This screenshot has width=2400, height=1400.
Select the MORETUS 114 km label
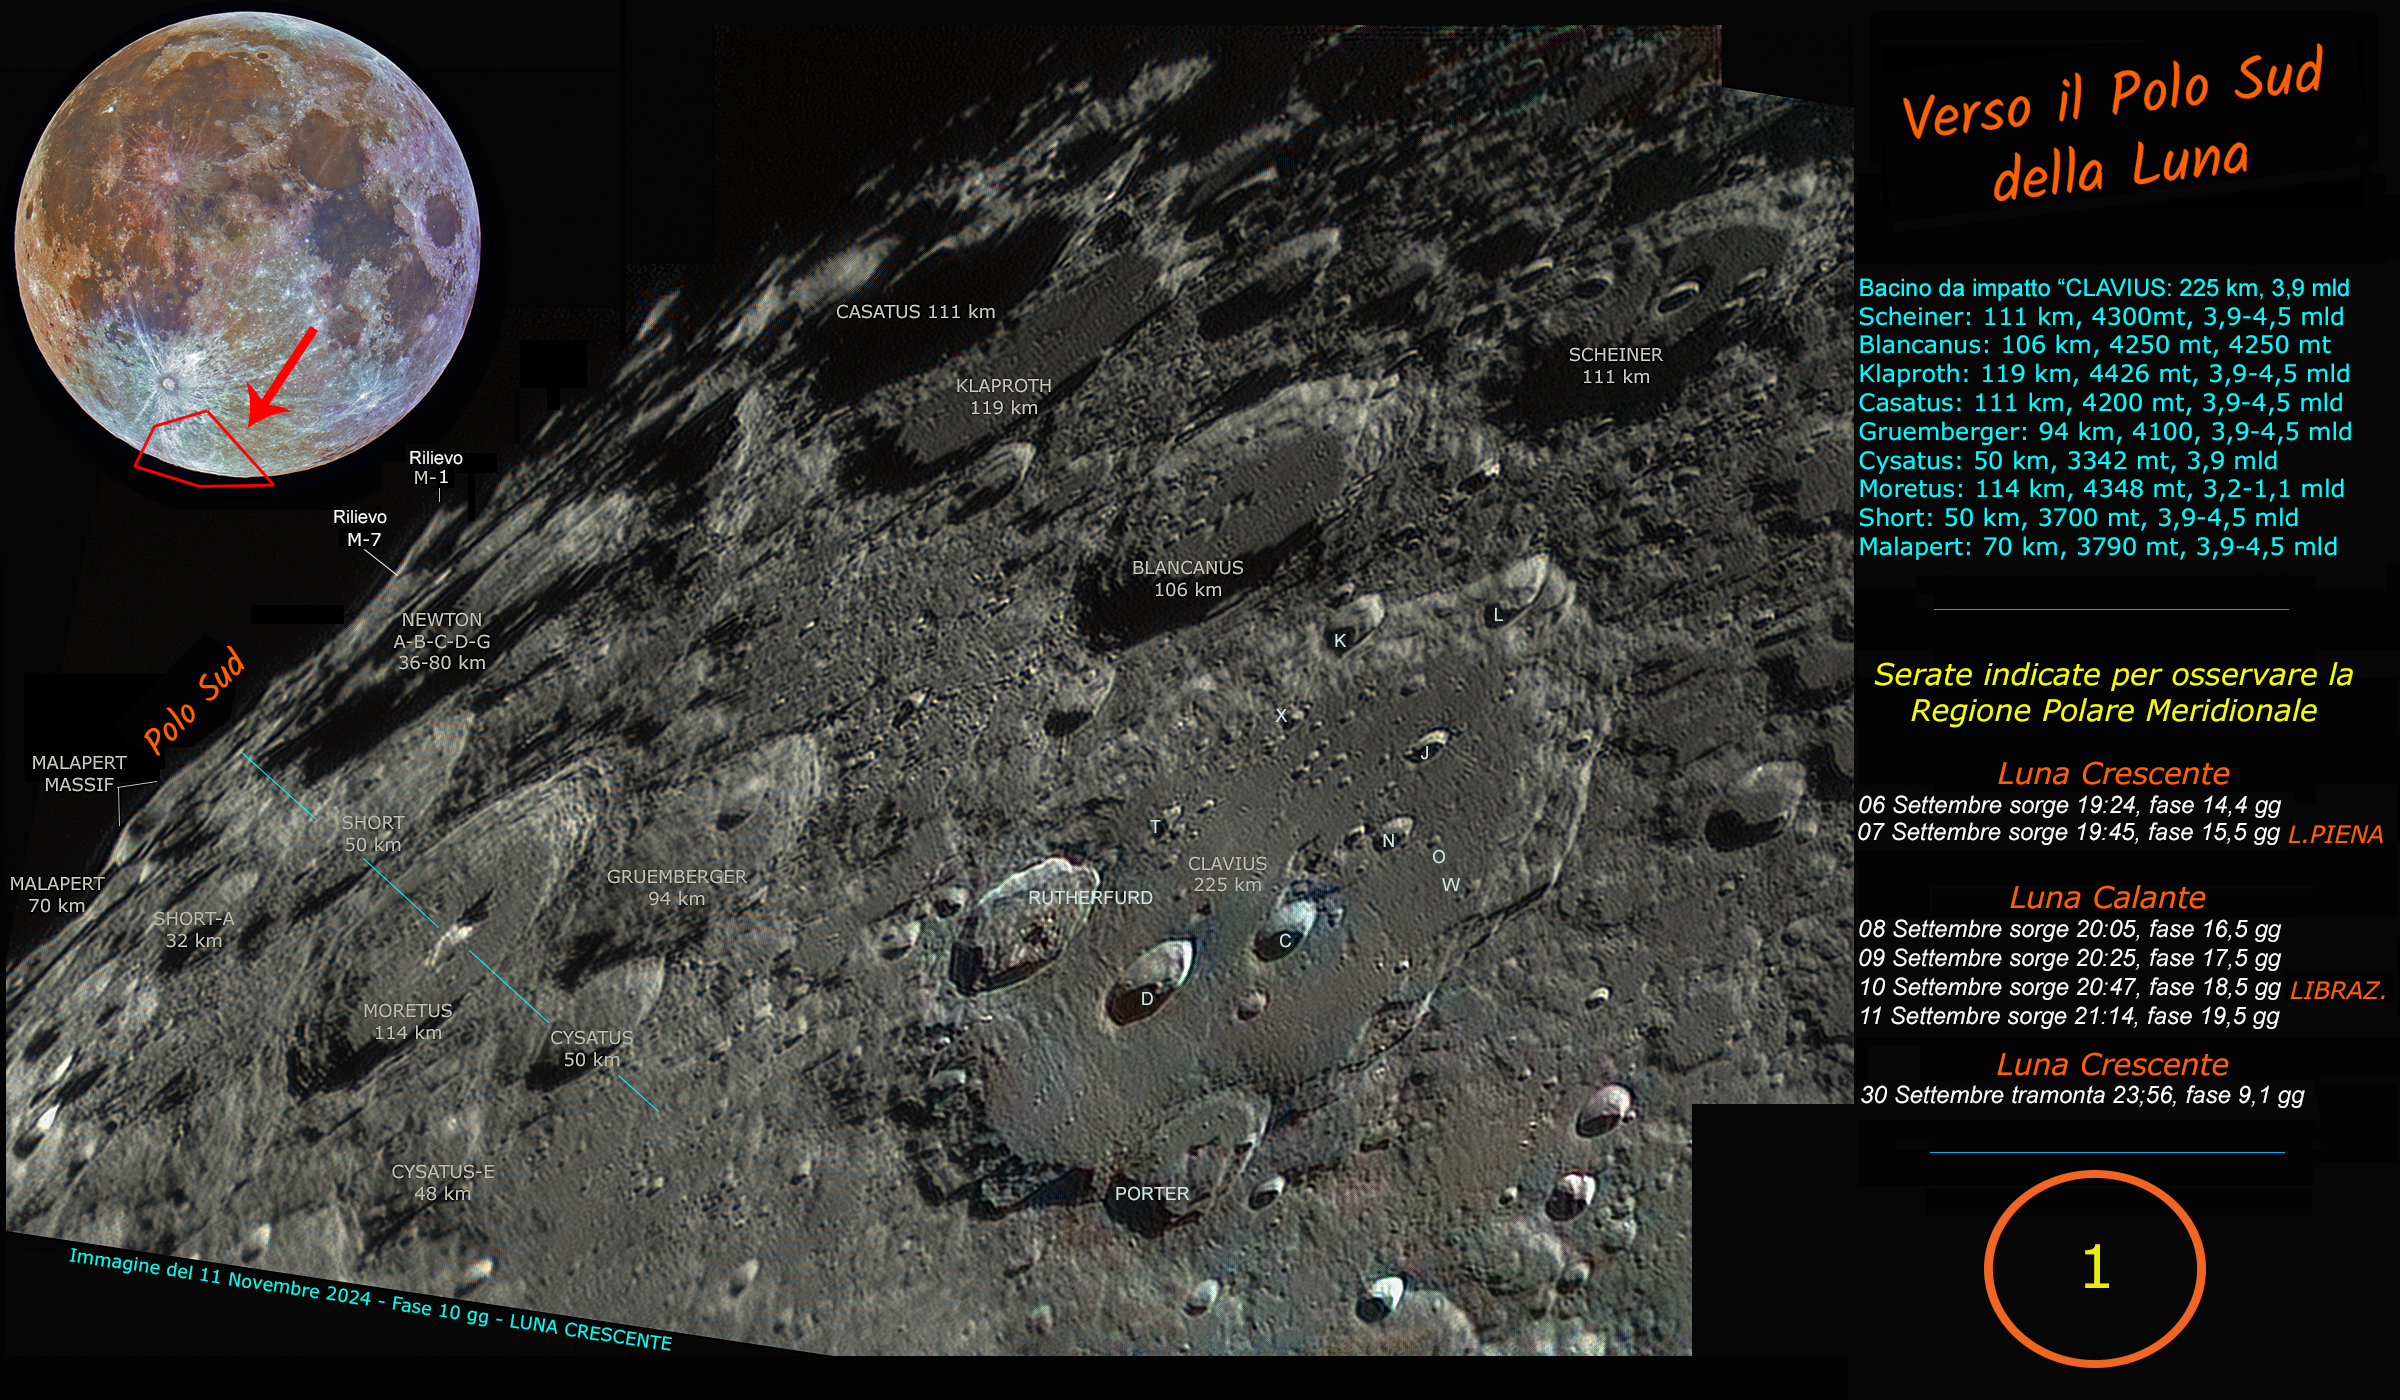[x=408, y=1021]
